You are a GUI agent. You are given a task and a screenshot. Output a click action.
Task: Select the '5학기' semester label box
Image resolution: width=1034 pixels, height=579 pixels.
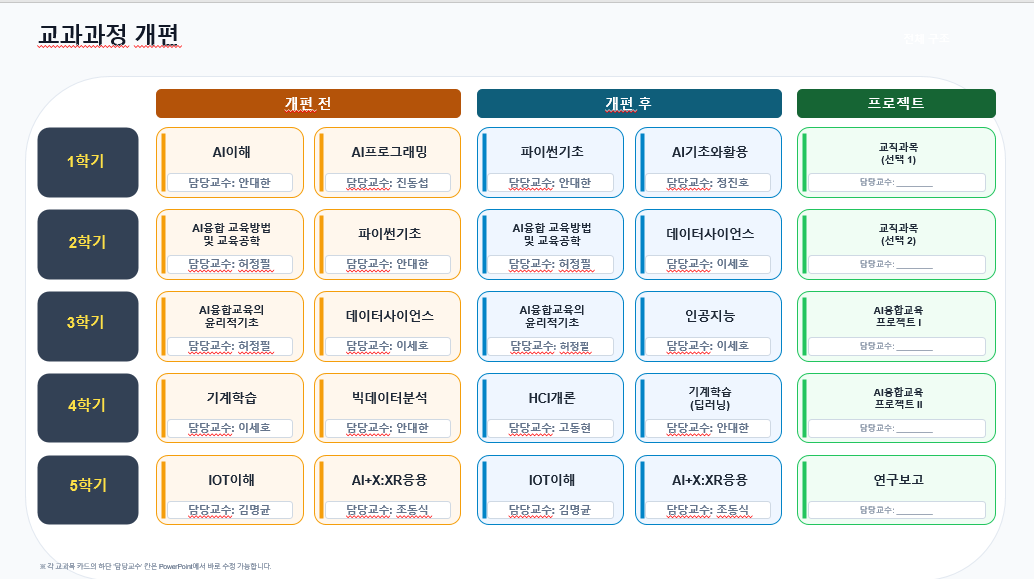click(x=88, y=489)
